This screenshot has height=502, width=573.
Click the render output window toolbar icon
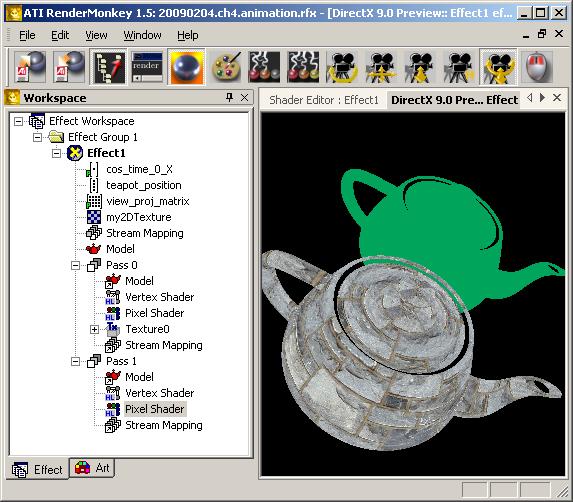coord(147,67)
